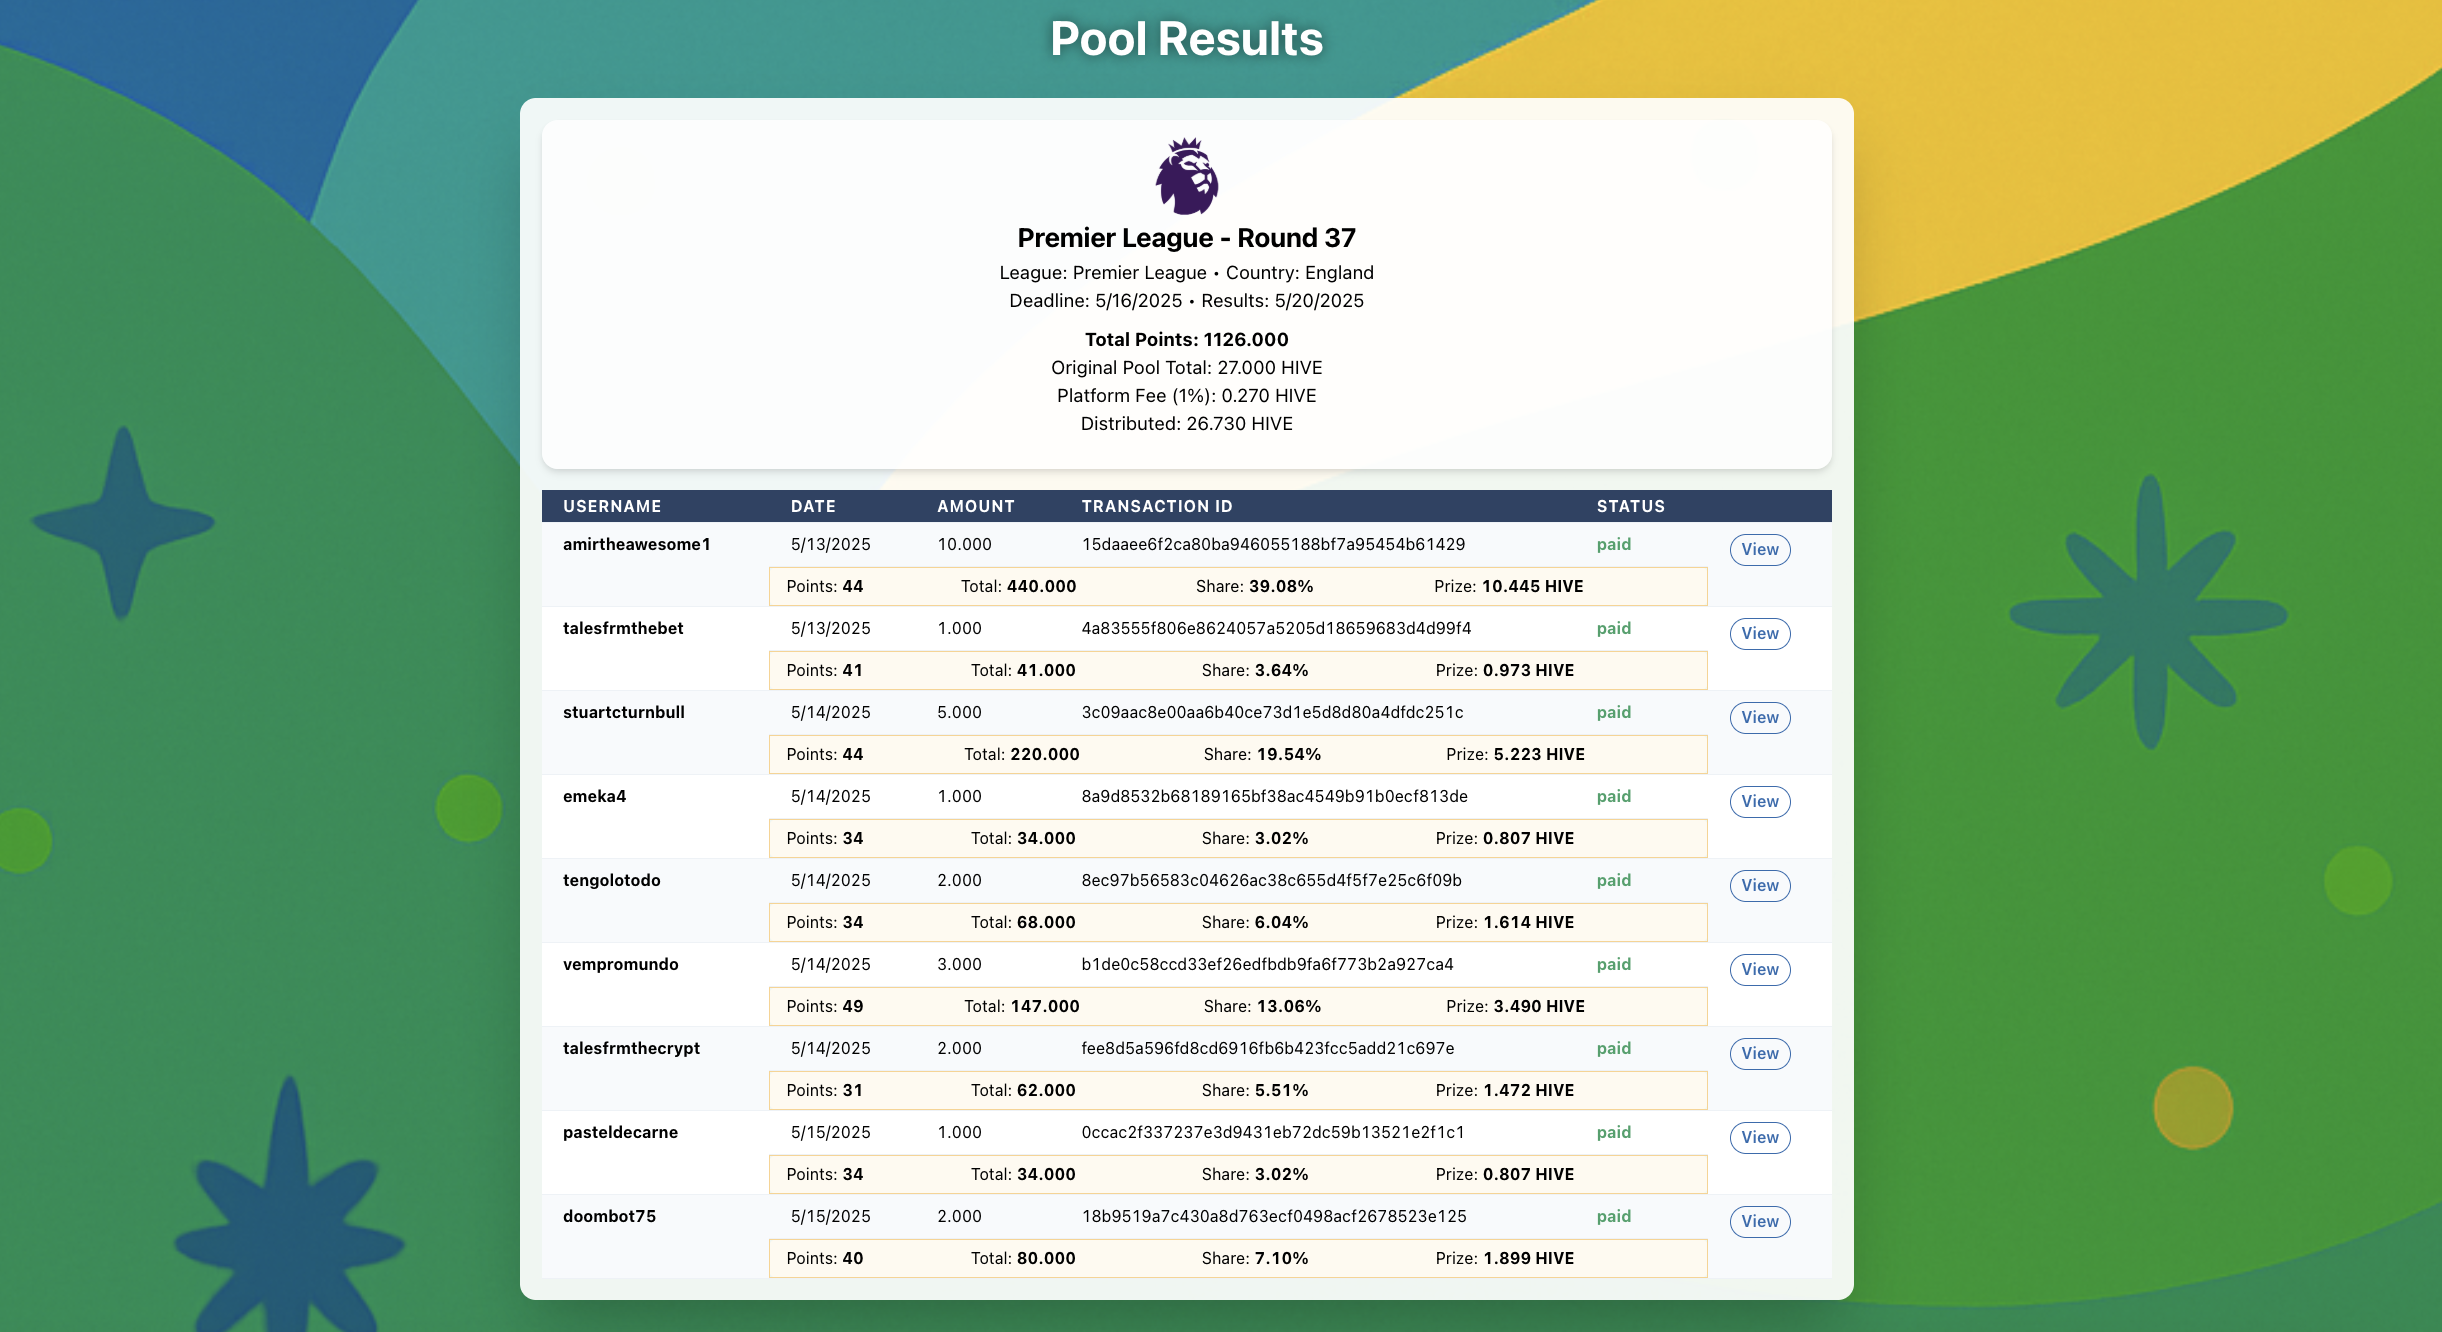Viewport: 2442px width, 1332px height.
Task: Click View button for vempromundo
Action: pyautogui.click(x=1760, y=969)
